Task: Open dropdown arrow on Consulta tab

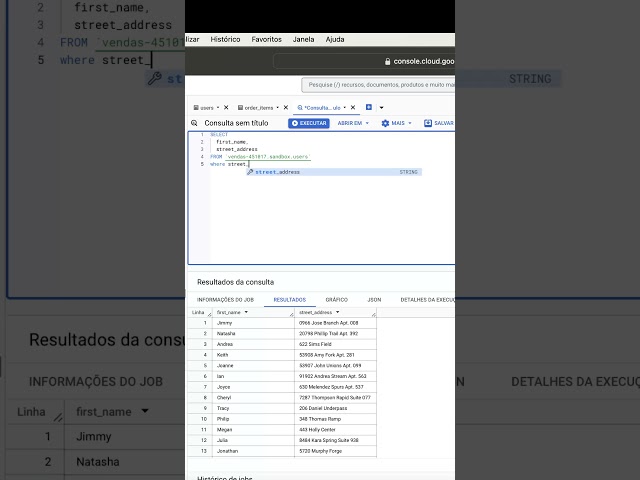Action: pos(344,108)
